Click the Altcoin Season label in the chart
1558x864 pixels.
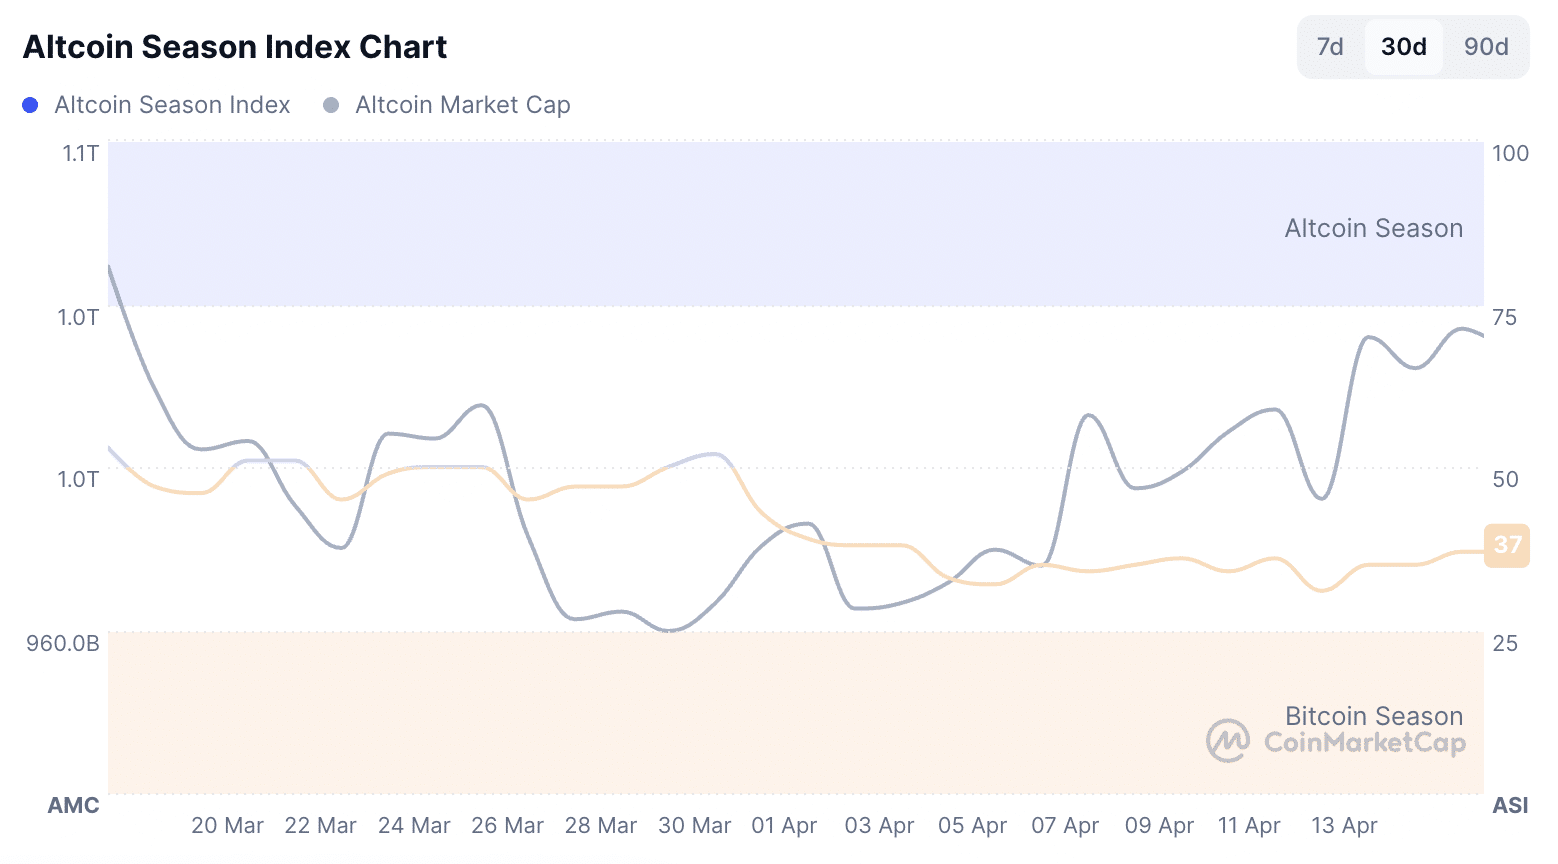click(x=1373, y=228)
